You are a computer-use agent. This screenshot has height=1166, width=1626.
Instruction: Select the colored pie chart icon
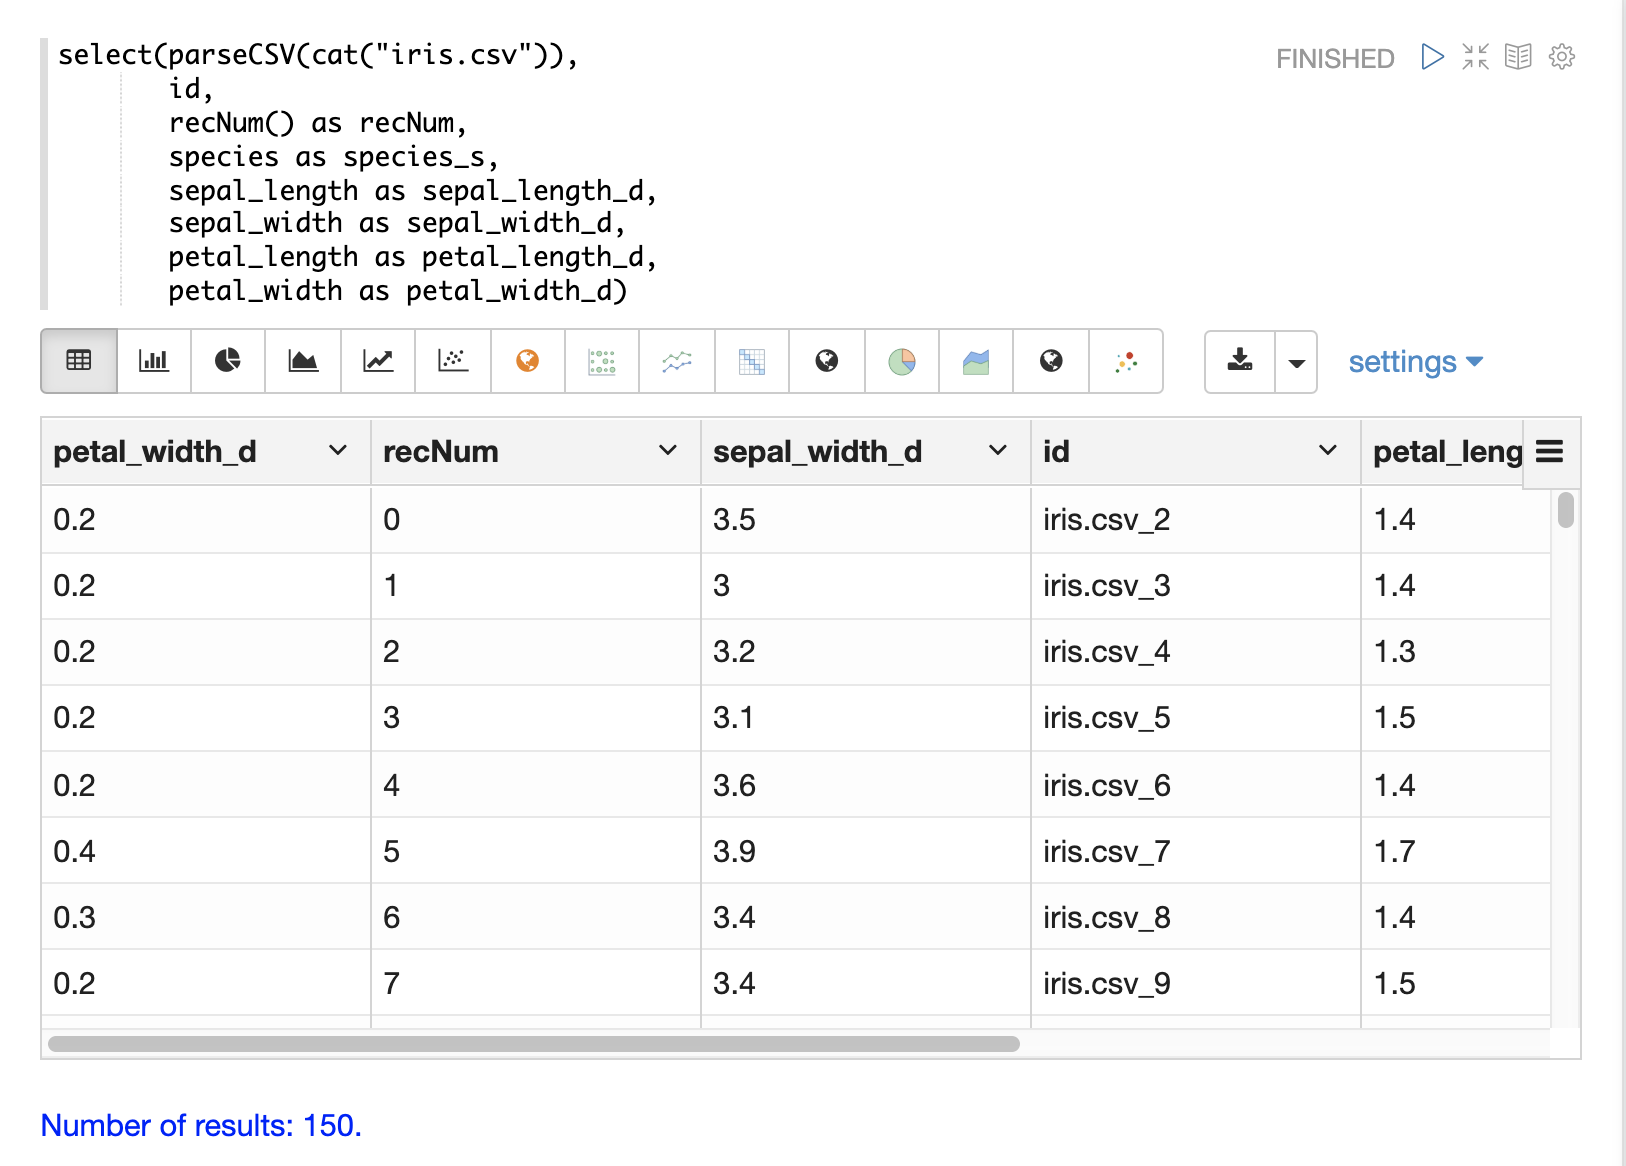coord(902,361)
